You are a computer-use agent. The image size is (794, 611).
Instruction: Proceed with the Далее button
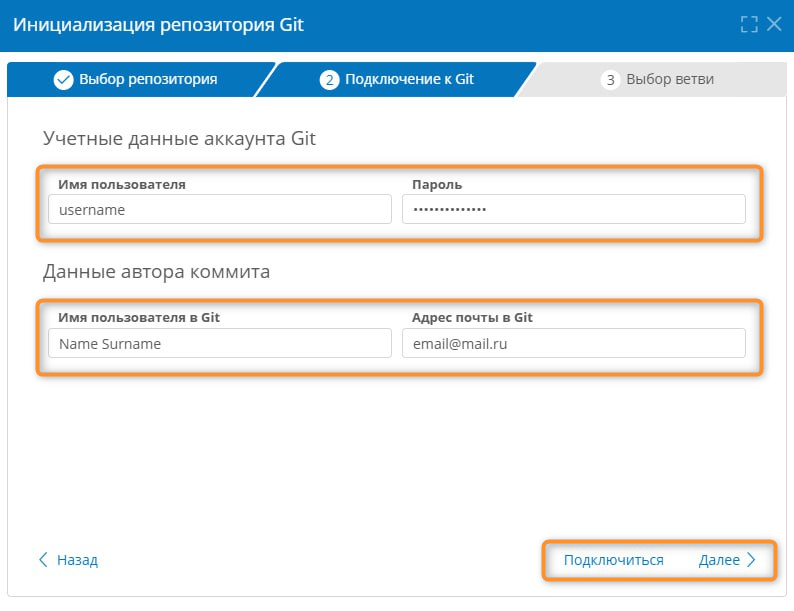pyautogui.click(x=727, y=560)
